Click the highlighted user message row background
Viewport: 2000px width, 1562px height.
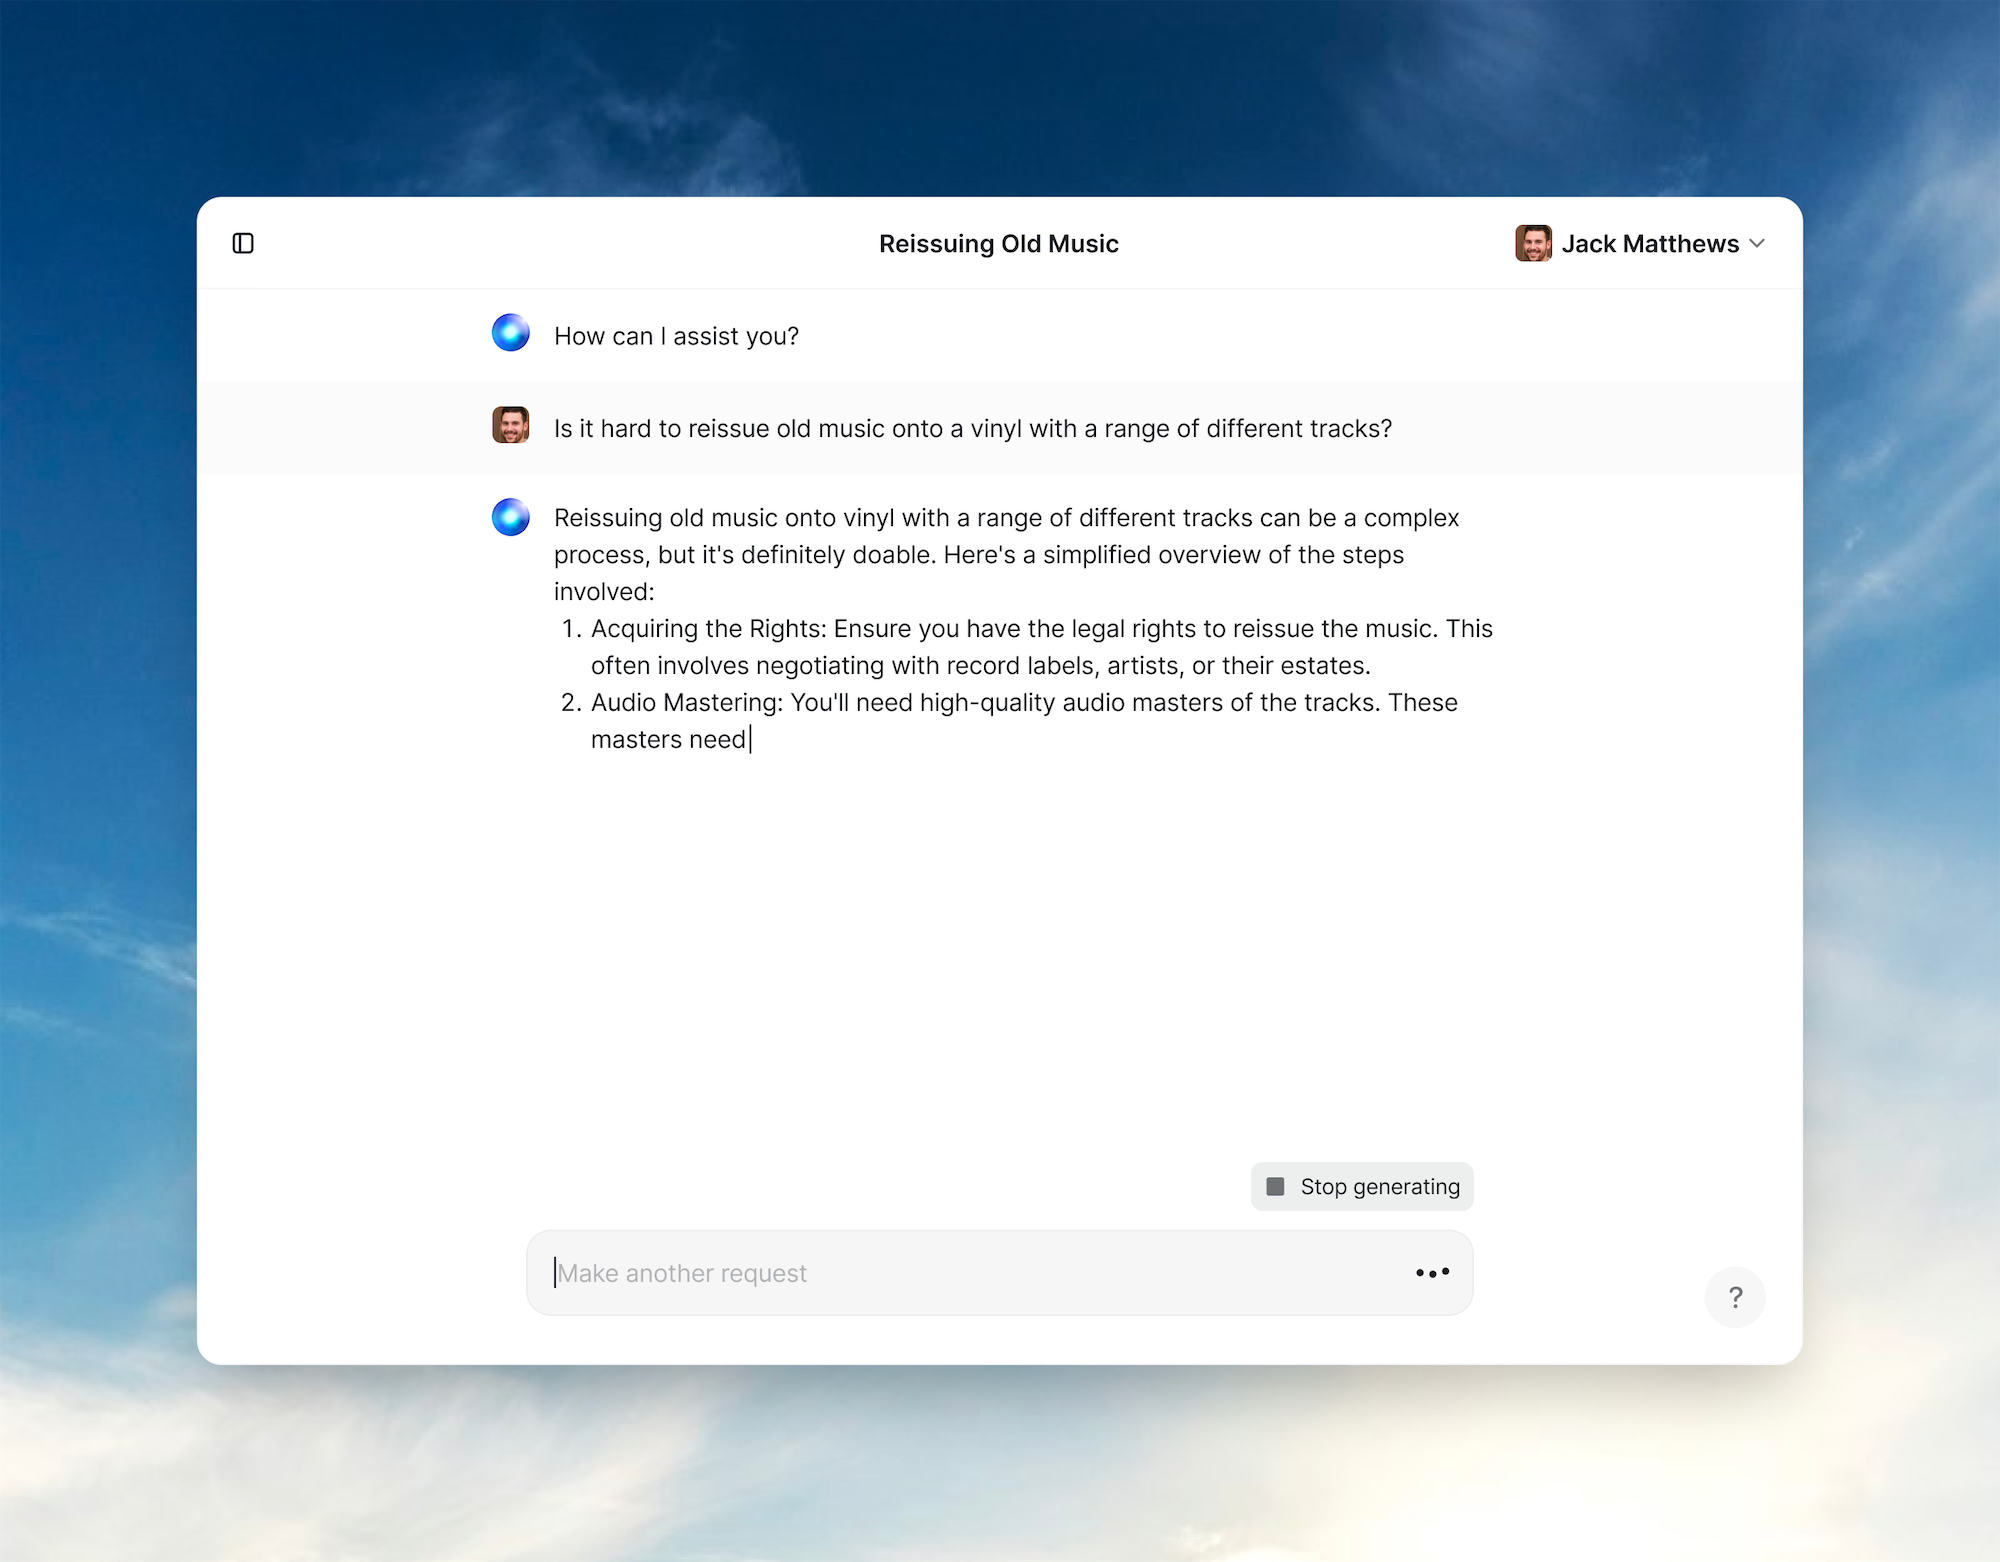click(x=1600, y=428)
